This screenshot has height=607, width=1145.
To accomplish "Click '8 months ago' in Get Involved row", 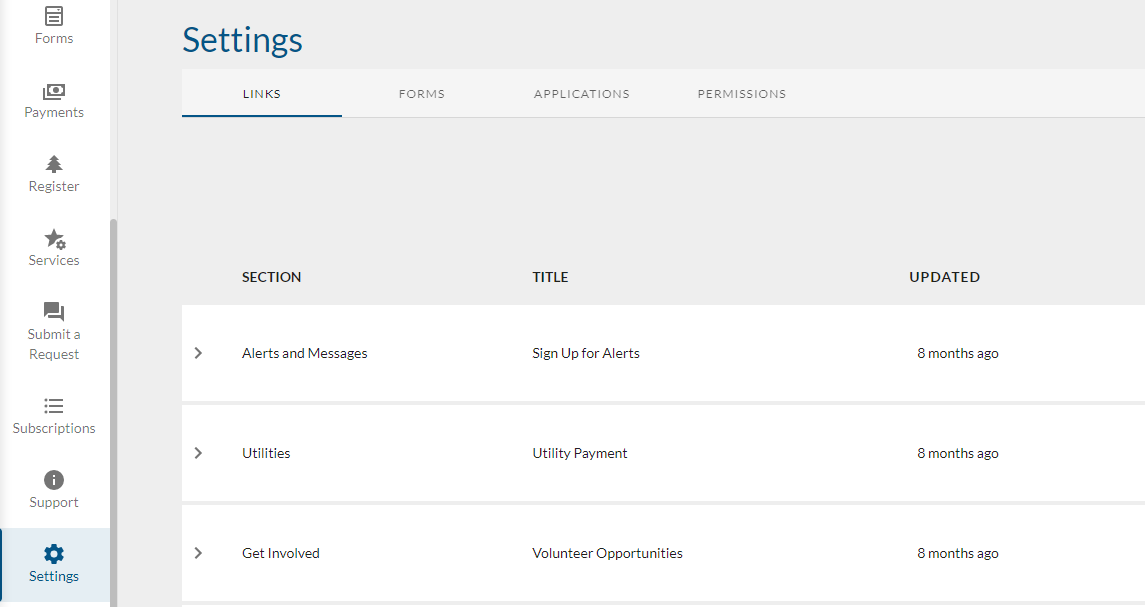I will tap(957, 553).
